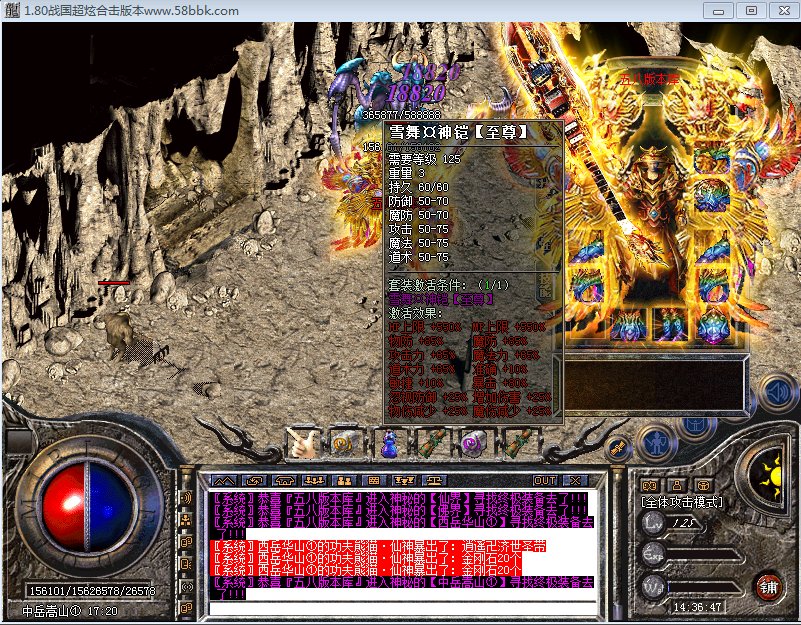Click the chat message input field
The height and width of the screenshot is (625, 801).
[403, 609]
